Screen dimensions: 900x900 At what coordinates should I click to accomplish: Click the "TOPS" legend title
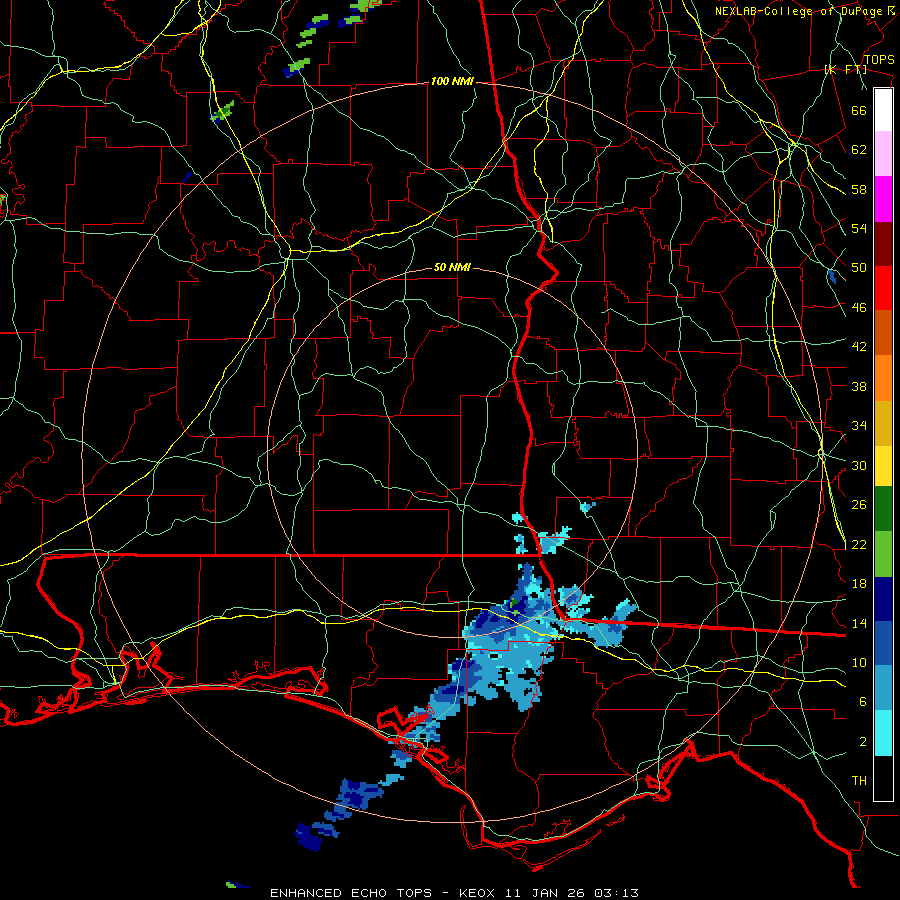click(x=879, y=60)
